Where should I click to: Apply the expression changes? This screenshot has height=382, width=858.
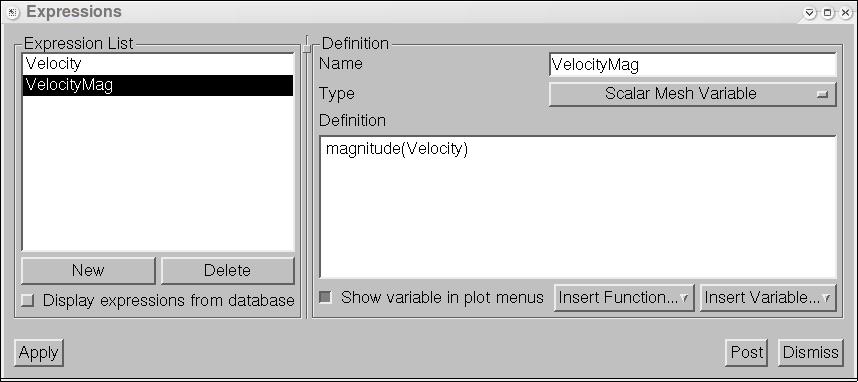pos(39,352)
